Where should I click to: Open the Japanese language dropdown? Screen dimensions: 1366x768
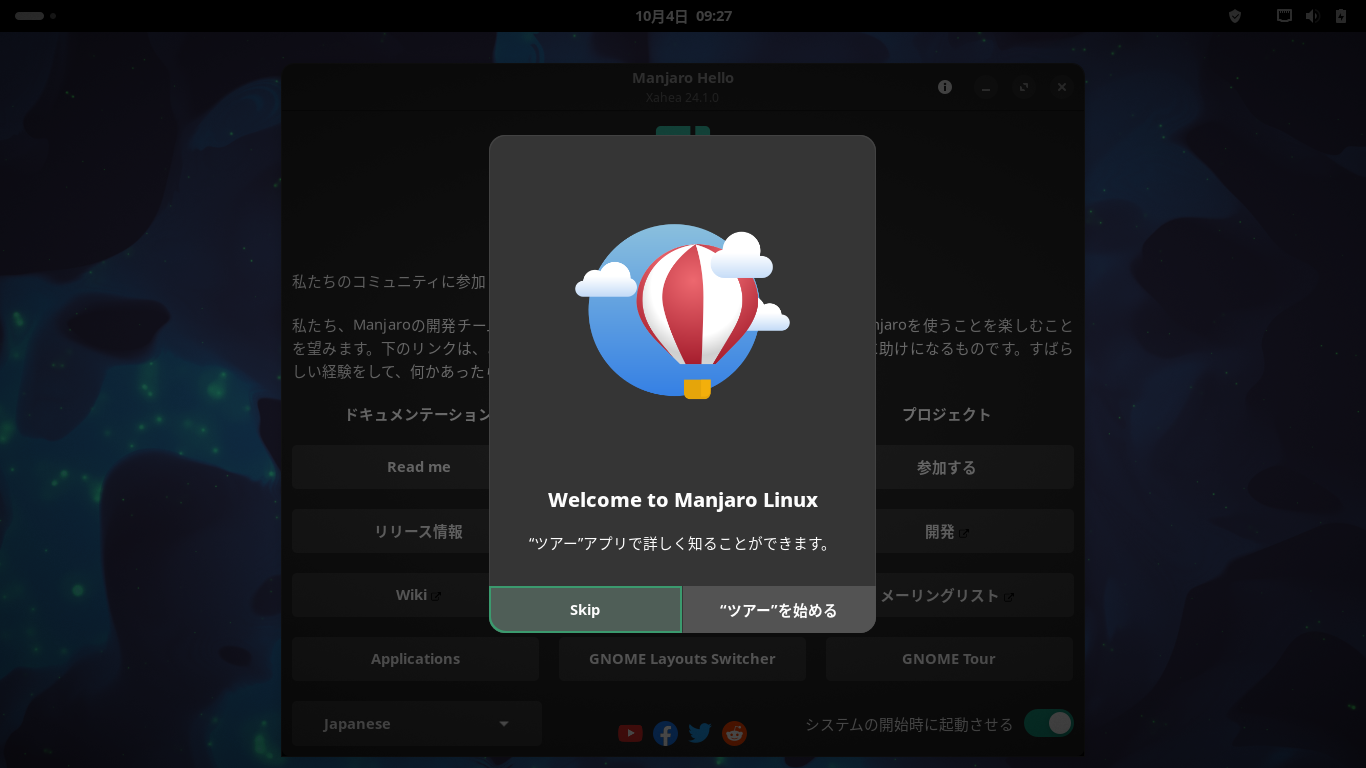point(417,723)
